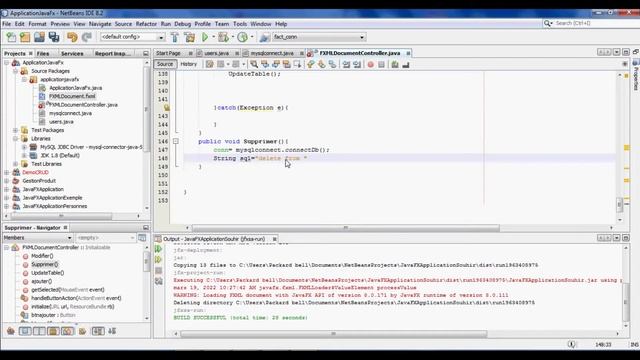The width and height of the screenshot is (640, 360).
Task: Click the Build Project hammer icon
Action: (x=175, y=37)
